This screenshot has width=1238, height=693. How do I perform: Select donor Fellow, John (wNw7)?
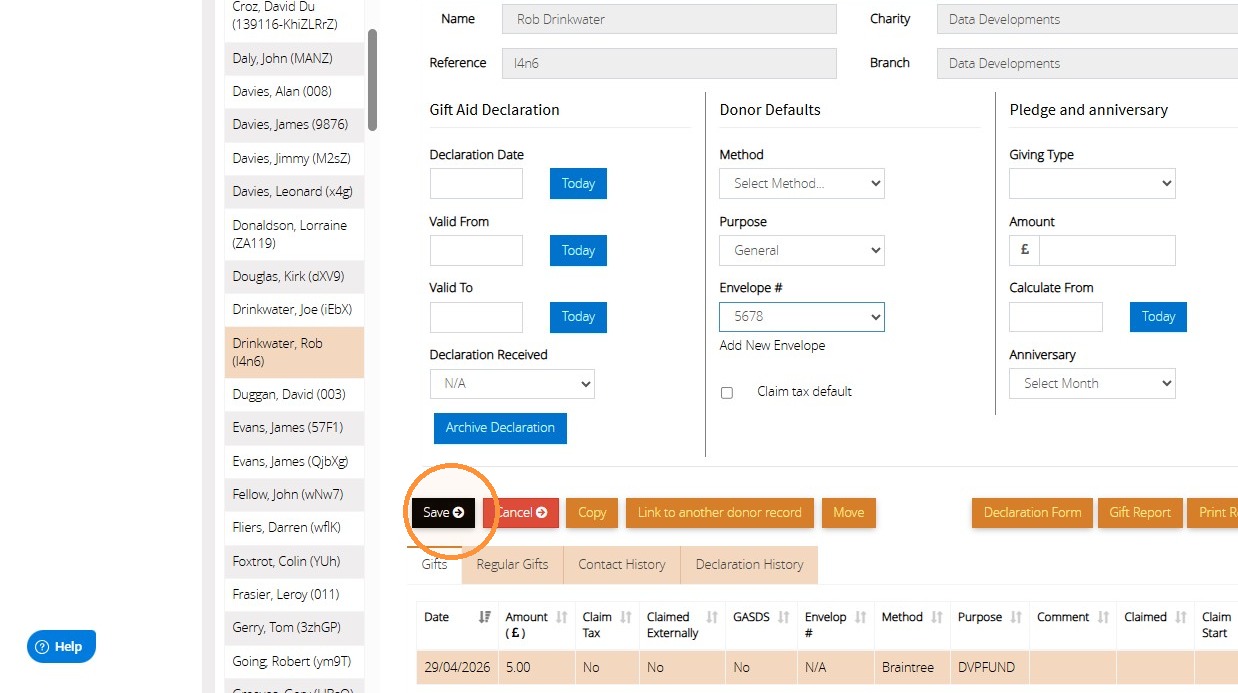pos(294,494)
